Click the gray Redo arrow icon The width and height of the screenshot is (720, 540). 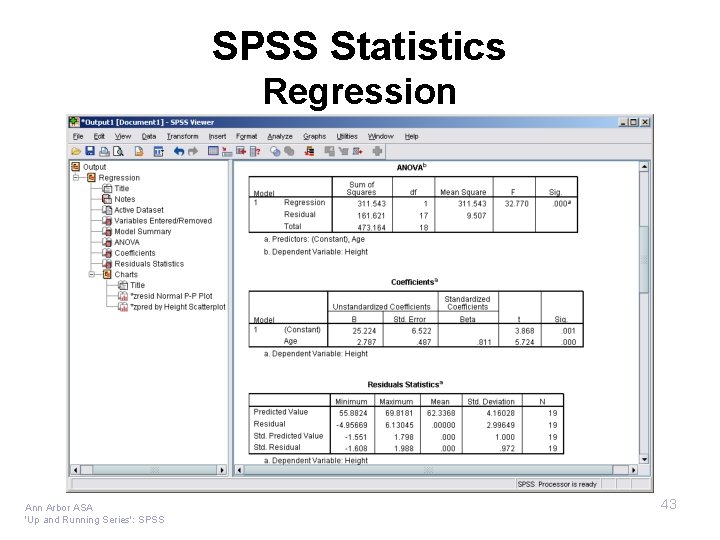click(193, 151)
